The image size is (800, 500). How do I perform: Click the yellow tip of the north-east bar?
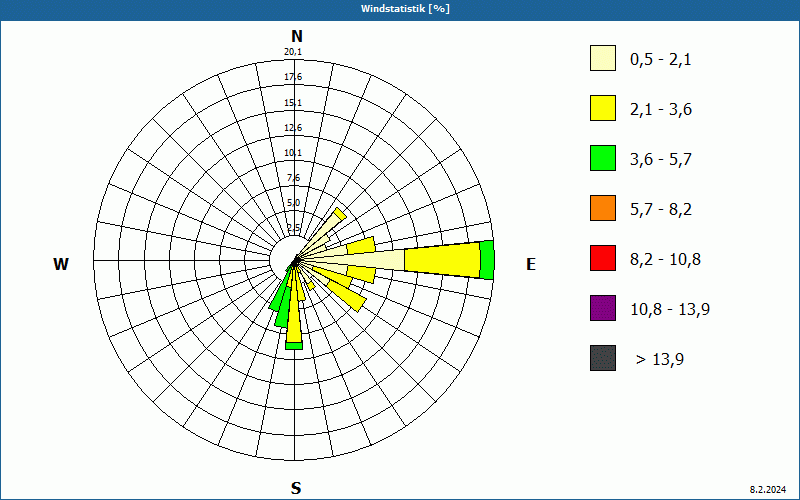point(340,214)
